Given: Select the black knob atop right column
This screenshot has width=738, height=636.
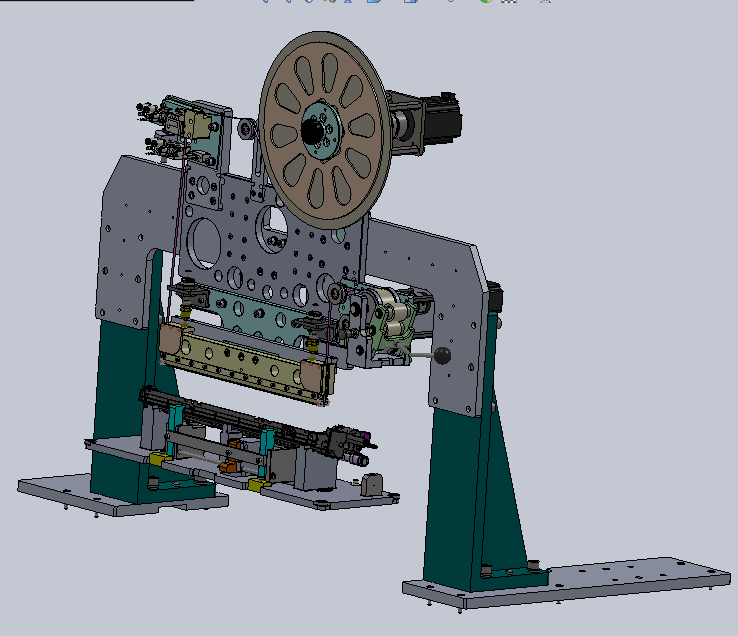Looking at the screenshot, I should point(494,296).
